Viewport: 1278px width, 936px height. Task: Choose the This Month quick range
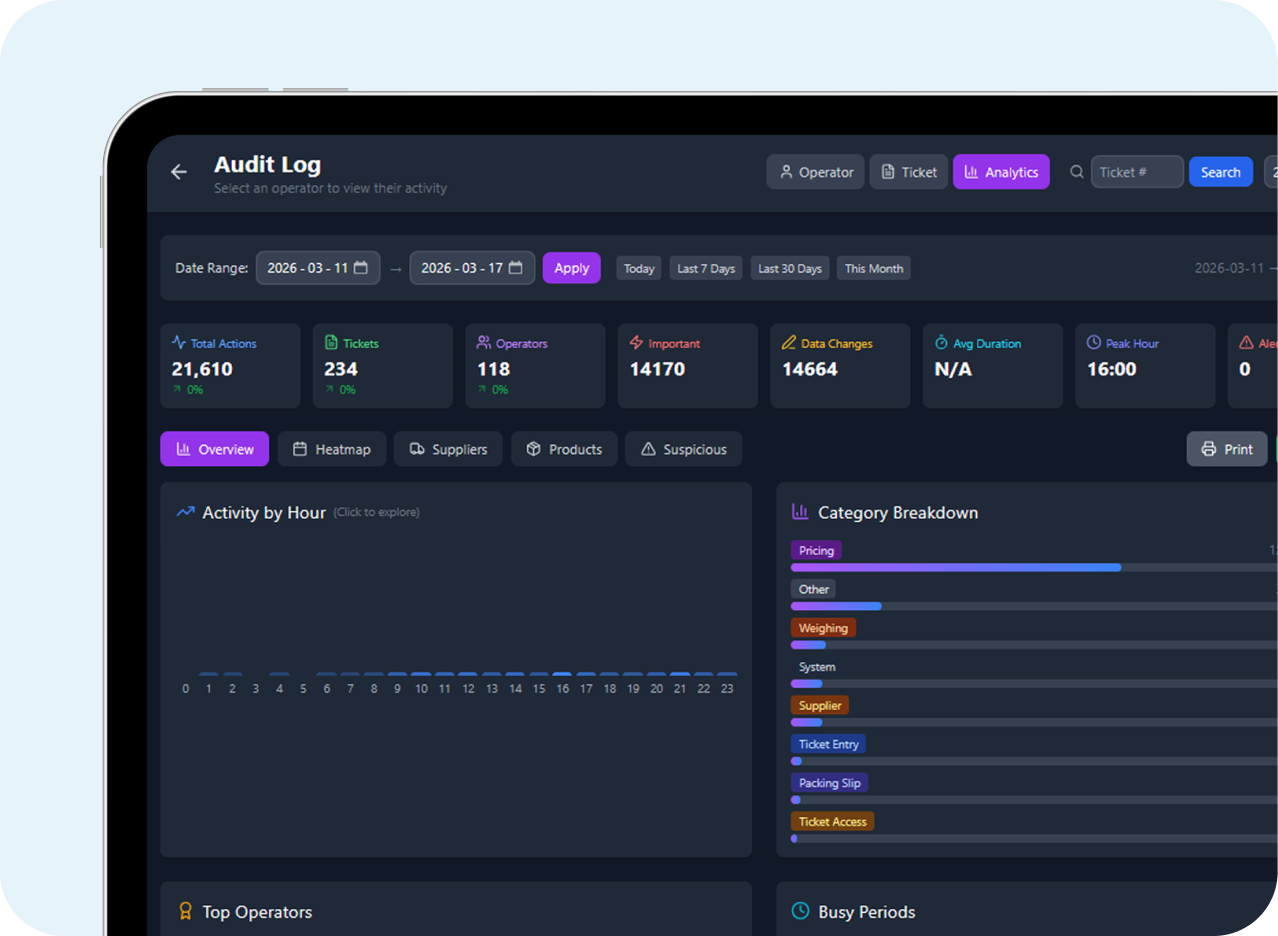[874, 268]
